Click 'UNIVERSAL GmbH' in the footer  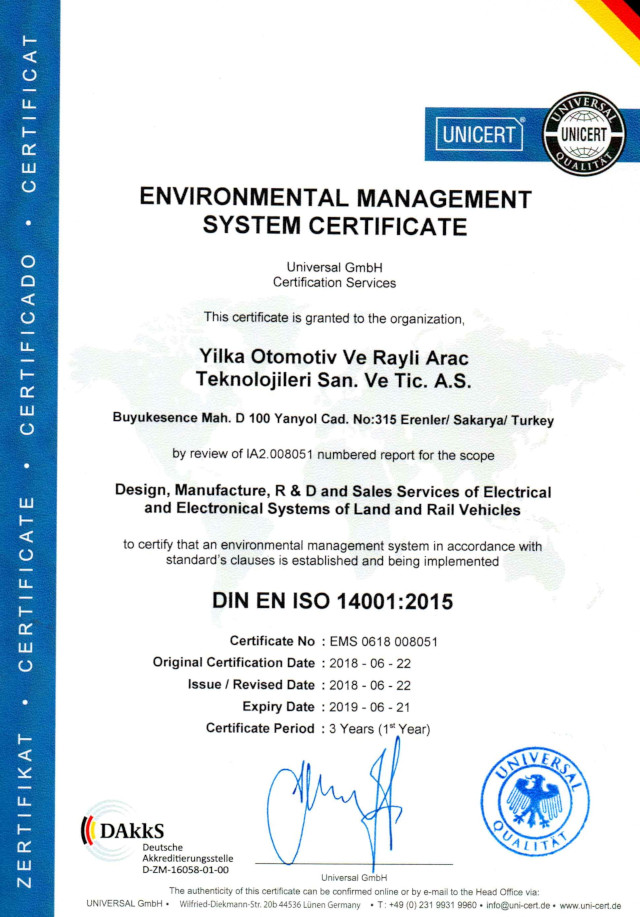click(x=124, y=904)
